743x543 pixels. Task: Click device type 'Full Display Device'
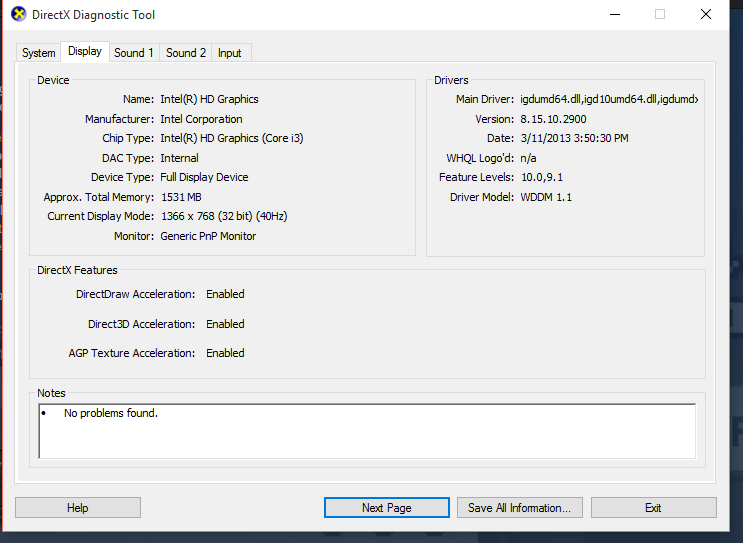204,177
